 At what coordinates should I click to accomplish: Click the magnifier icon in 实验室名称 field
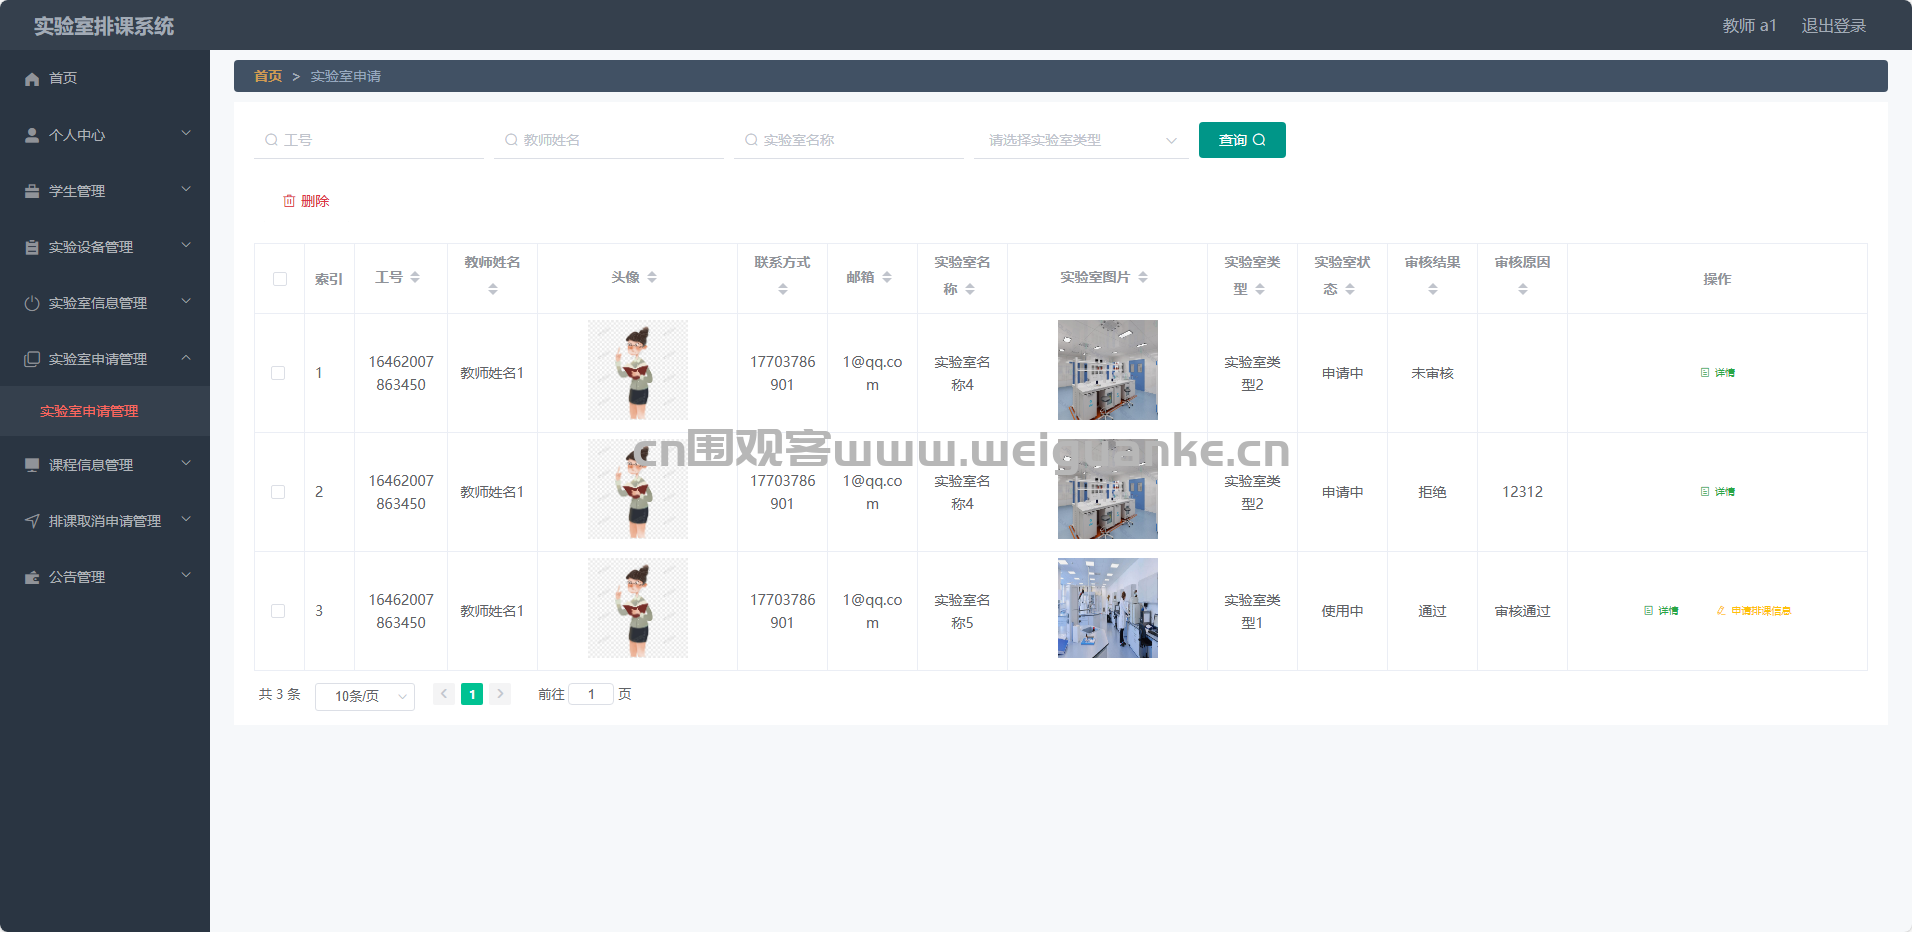point(751,140)
